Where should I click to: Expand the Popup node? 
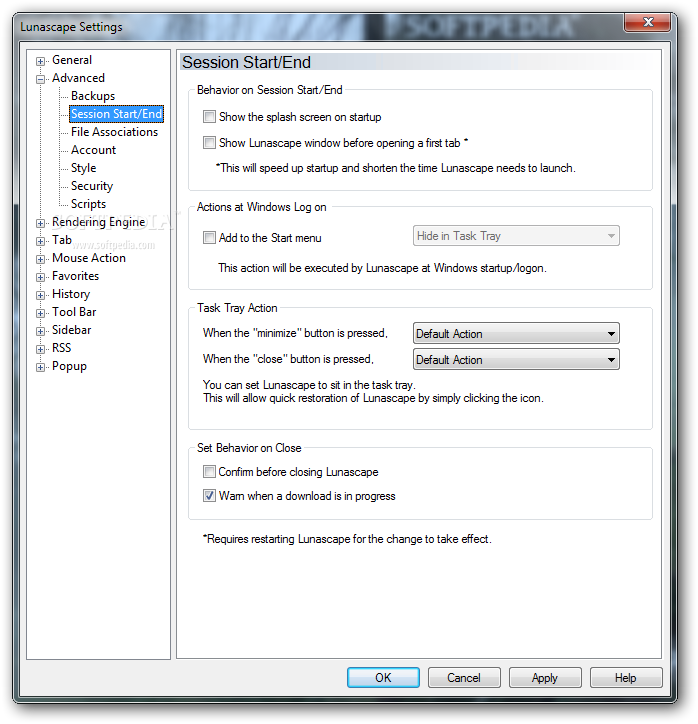pyautogui.click(x=41, y=367)
